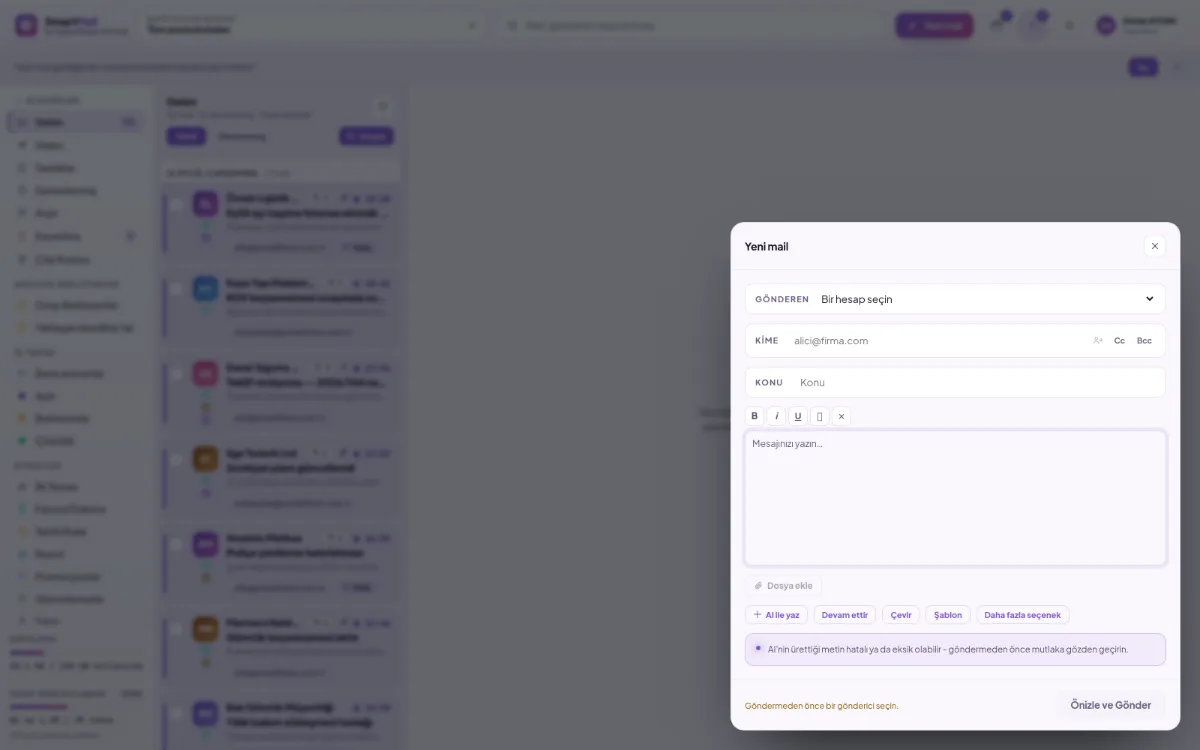1200x750 pixels.
Task: Click inside the Mesajınızı yazın message area
Action: [x=955, y=498]
